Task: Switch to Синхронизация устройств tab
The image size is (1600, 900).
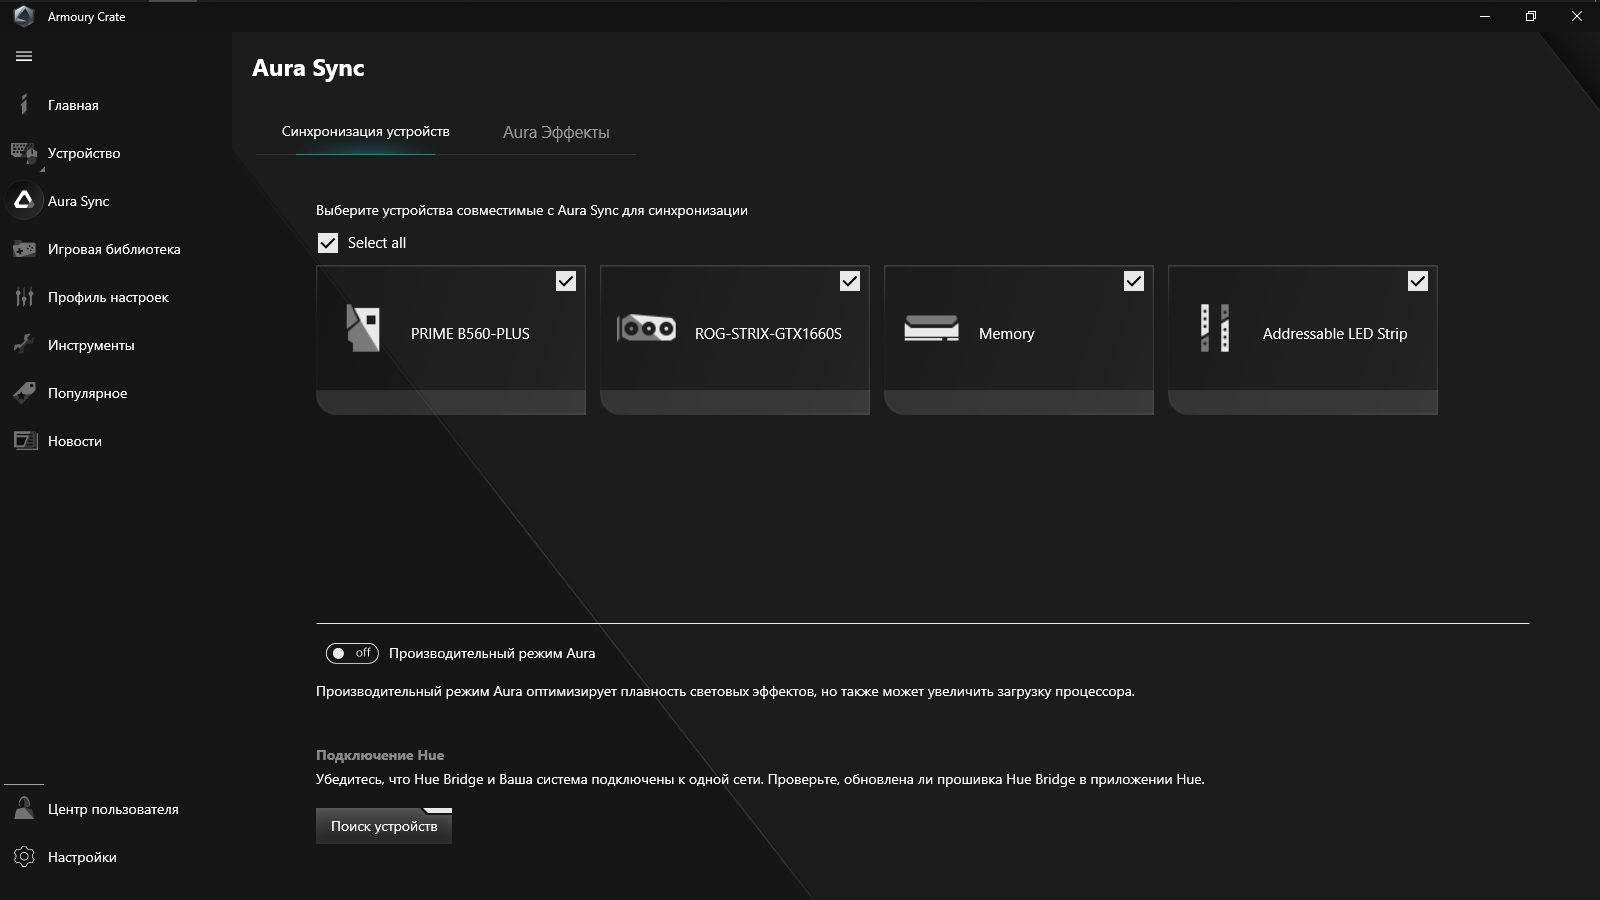Action: [x=365, y=132]
